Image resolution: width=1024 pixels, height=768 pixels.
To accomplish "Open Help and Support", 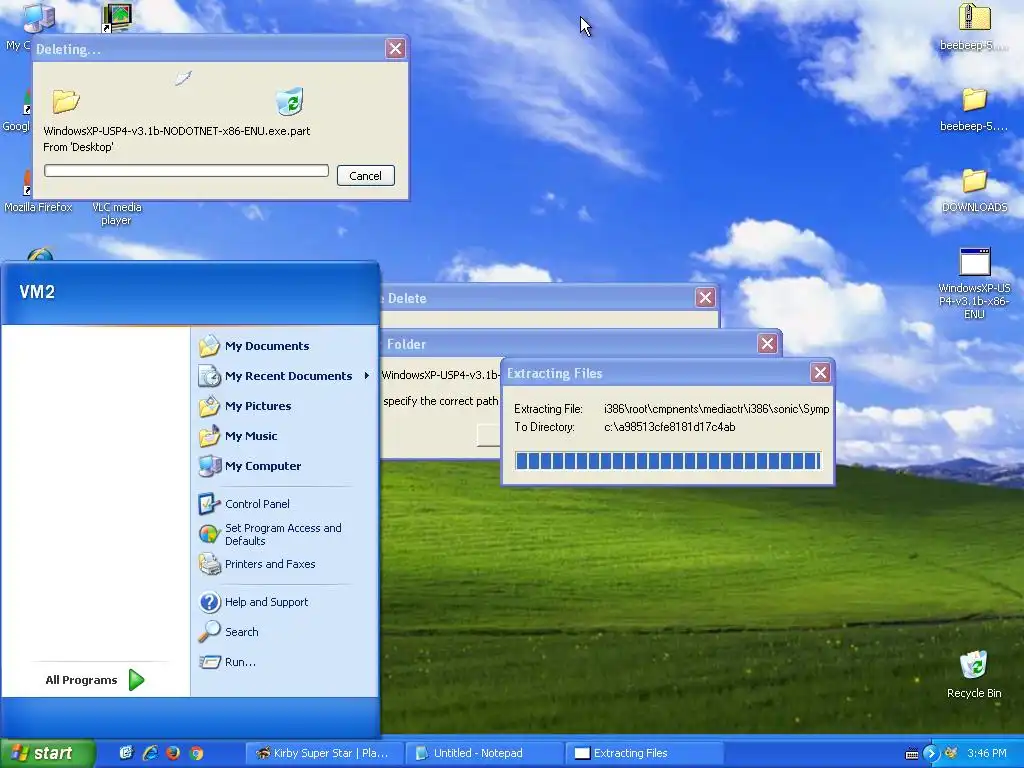I will tap(253, 602).
